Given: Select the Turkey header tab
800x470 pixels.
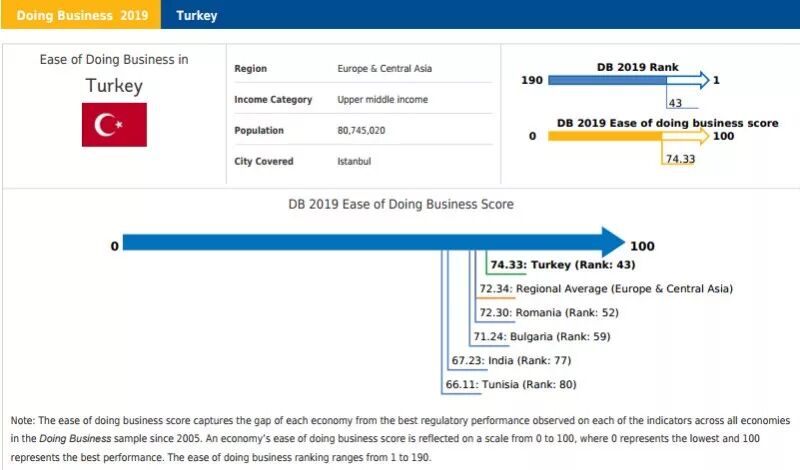Looking at the screenshot, I should [197, 15].
